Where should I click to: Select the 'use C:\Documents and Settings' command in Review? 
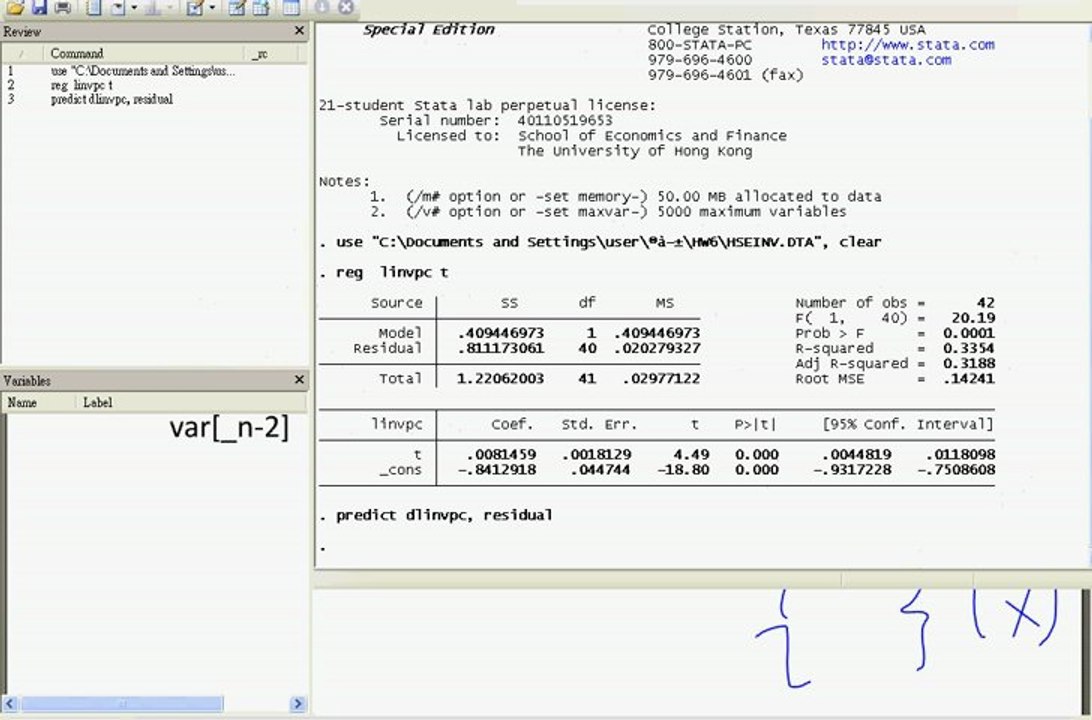[143, 71]
